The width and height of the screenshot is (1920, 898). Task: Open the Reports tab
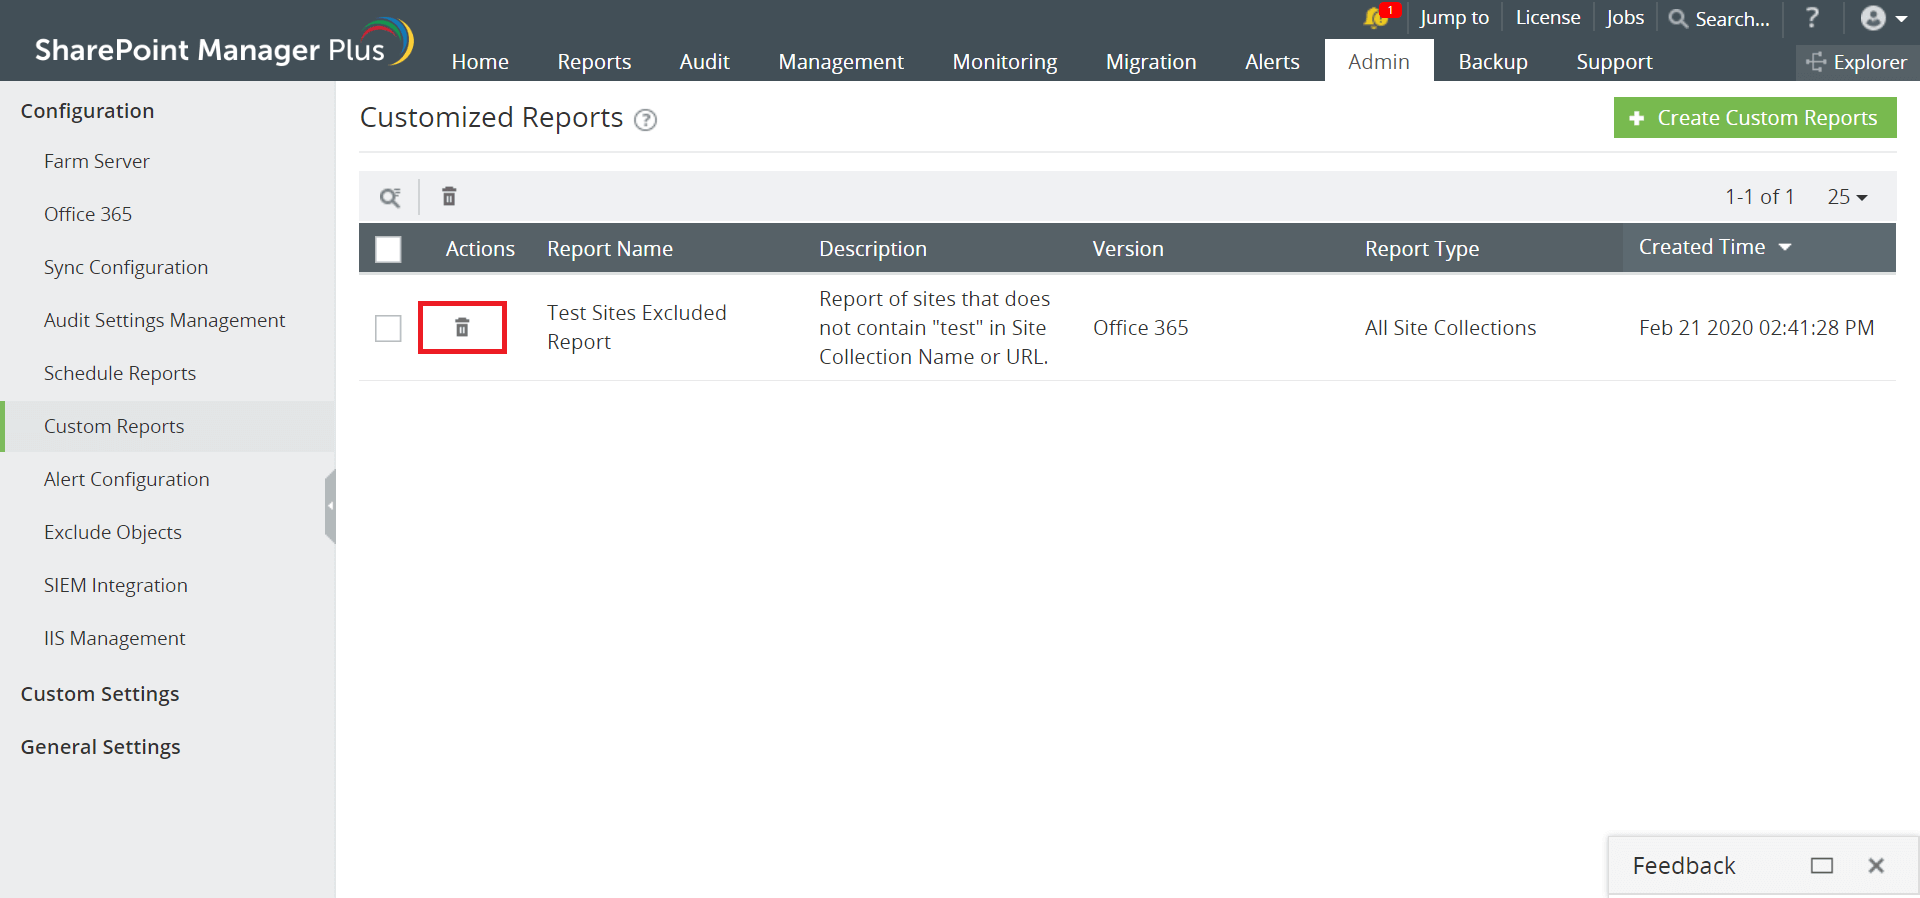click(594, 62)
